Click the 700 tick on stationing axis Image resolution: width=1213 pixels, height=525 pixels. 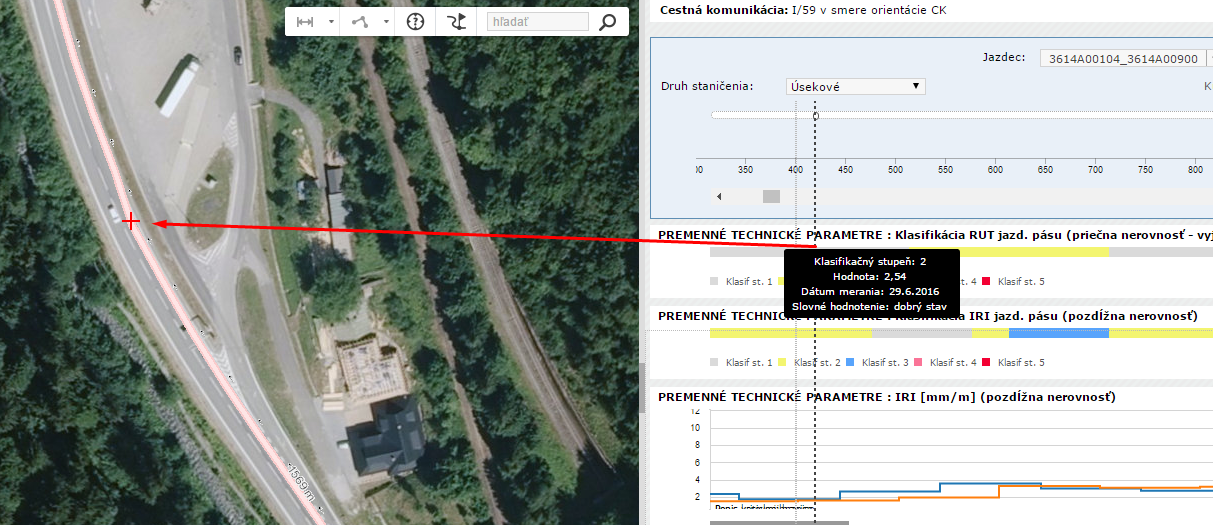pyautogui.click(x=1095, y=170)
